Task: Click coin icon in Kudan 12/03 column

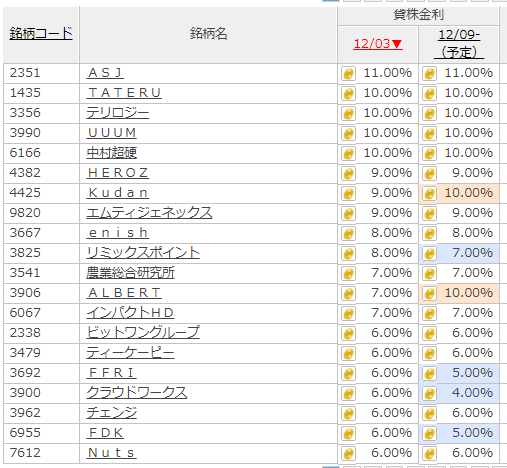Action: pyautogui.click(x=348, y=194)
